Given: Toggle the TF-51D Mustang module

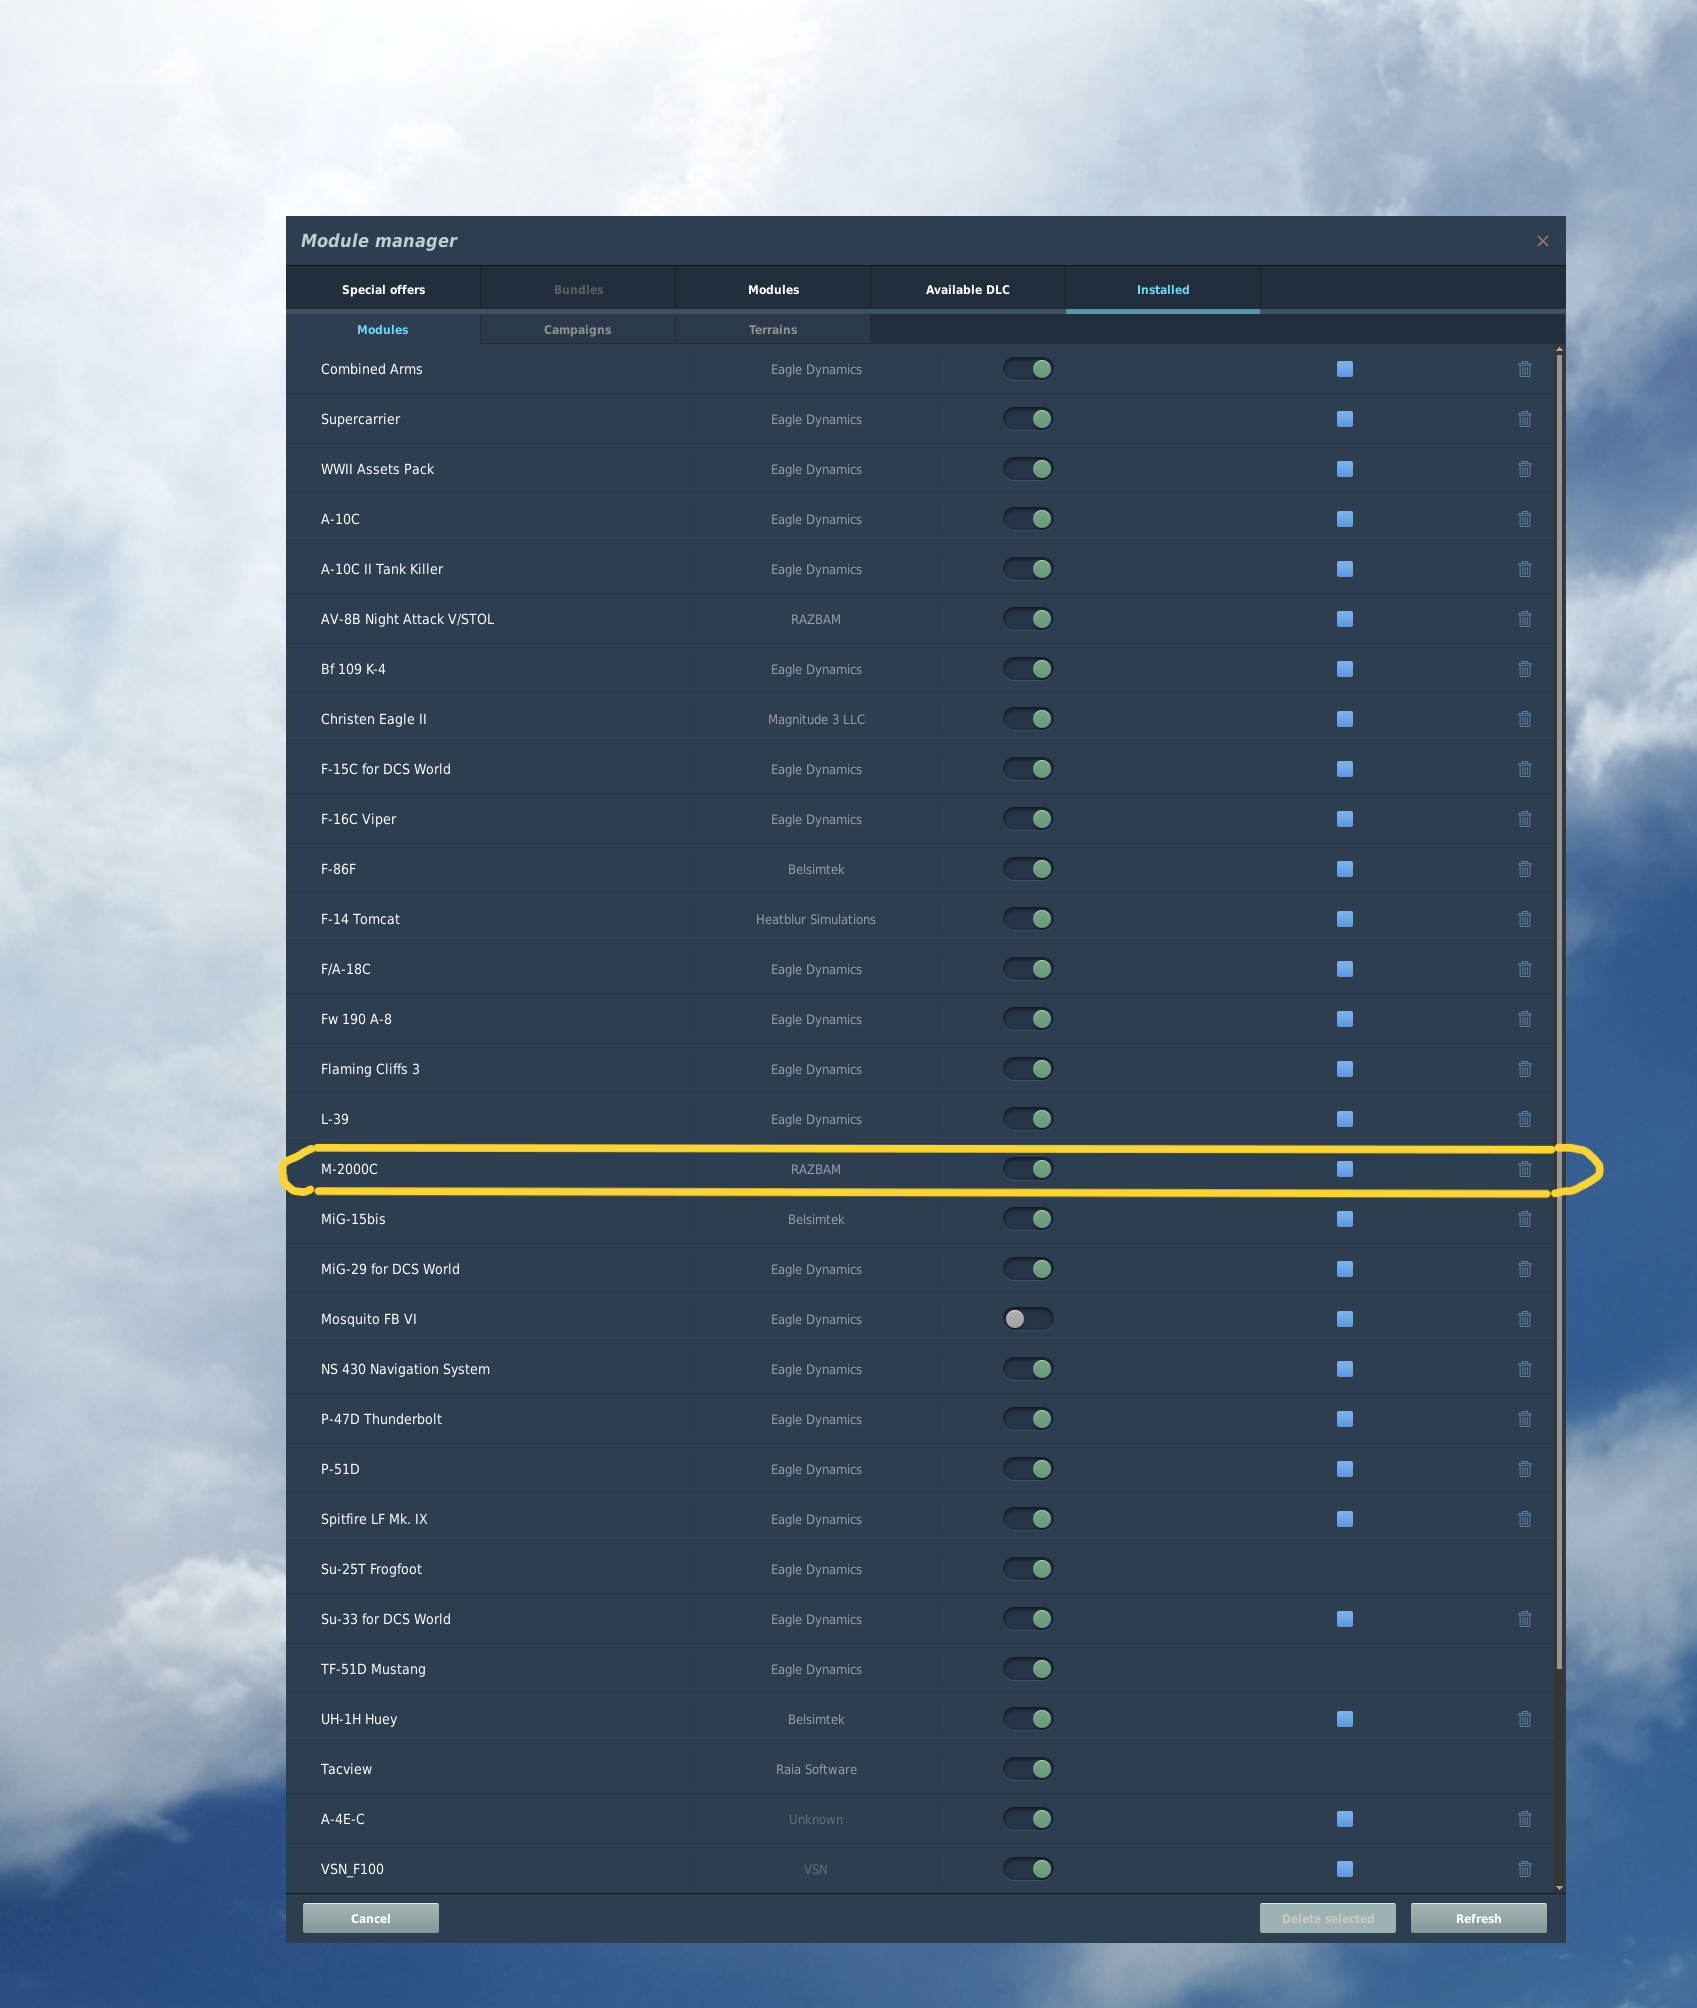Looking at the screenshot, I should pyautogui.click(x=1028, y=1669).
